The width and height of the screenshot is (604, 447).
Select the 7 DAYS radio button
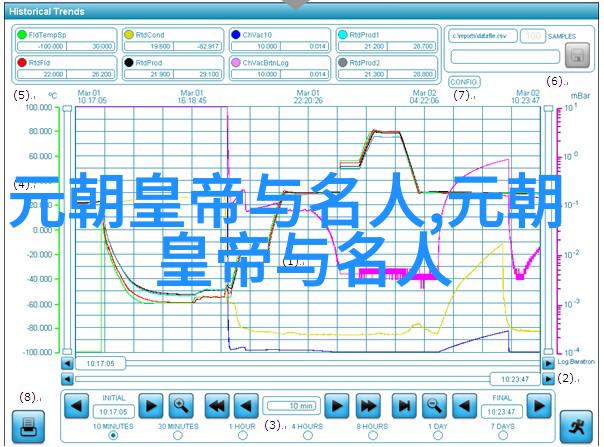503,435
